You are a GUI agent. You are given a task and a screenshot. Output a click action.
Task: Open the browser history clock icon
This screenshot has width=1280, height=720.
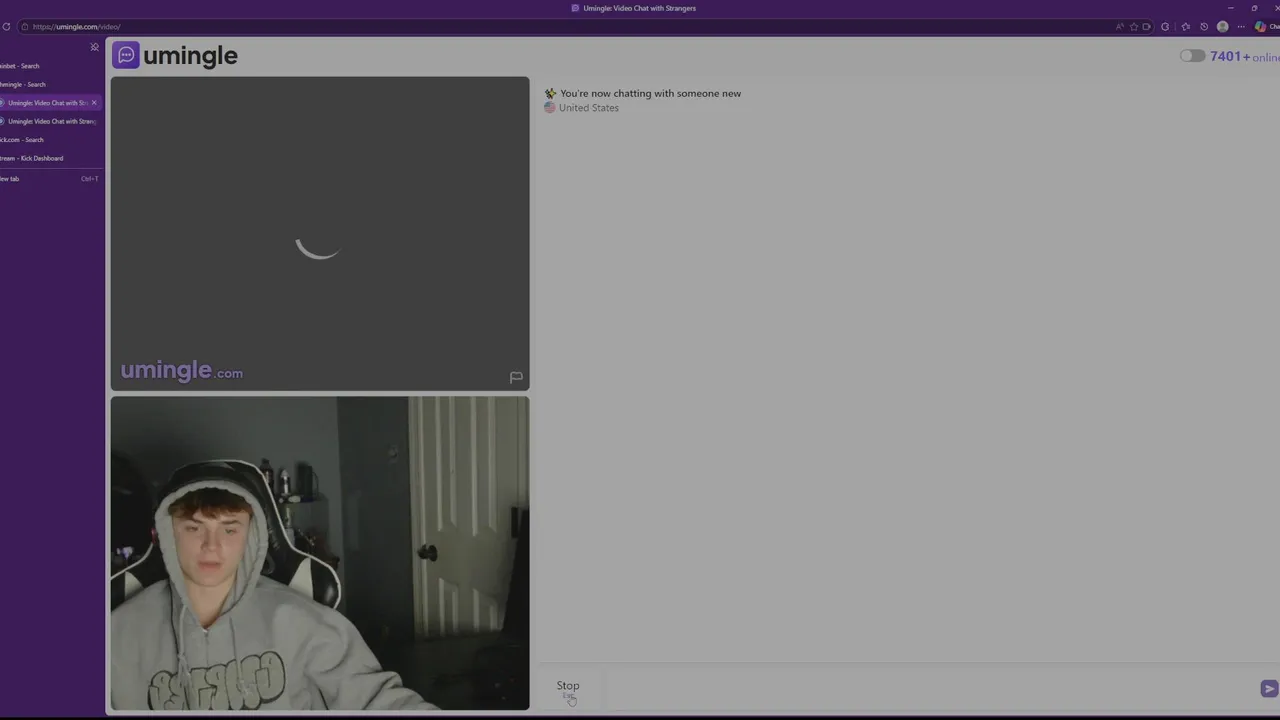point(1204,27)
